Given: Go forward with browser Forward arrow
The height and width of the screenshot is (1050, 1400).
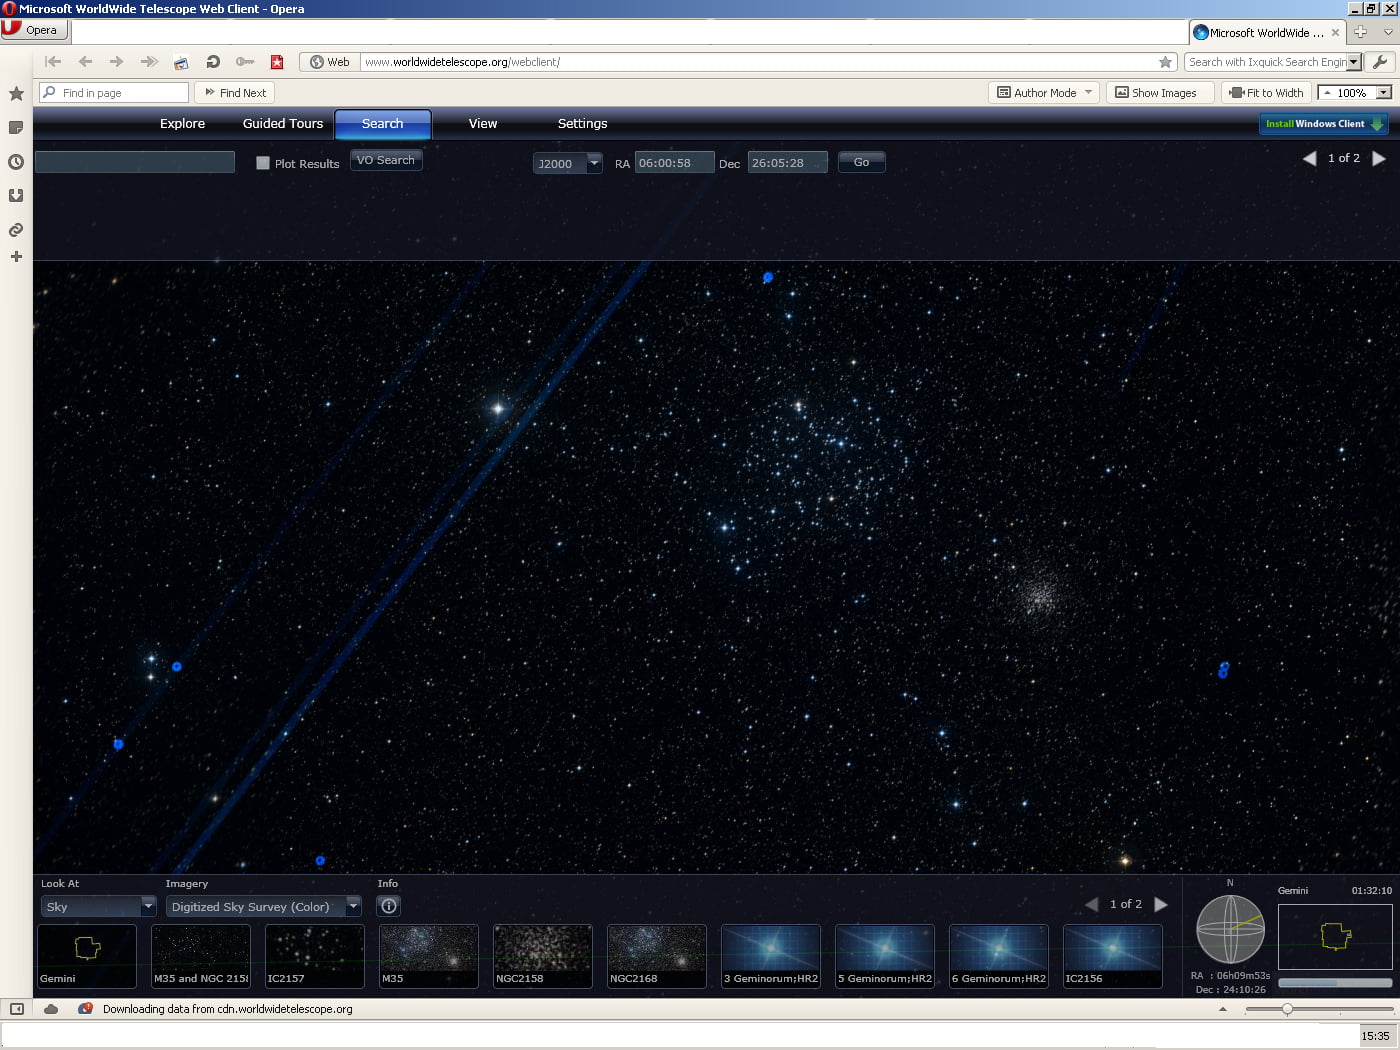Looking at the screenshot, I should (117, 62).
